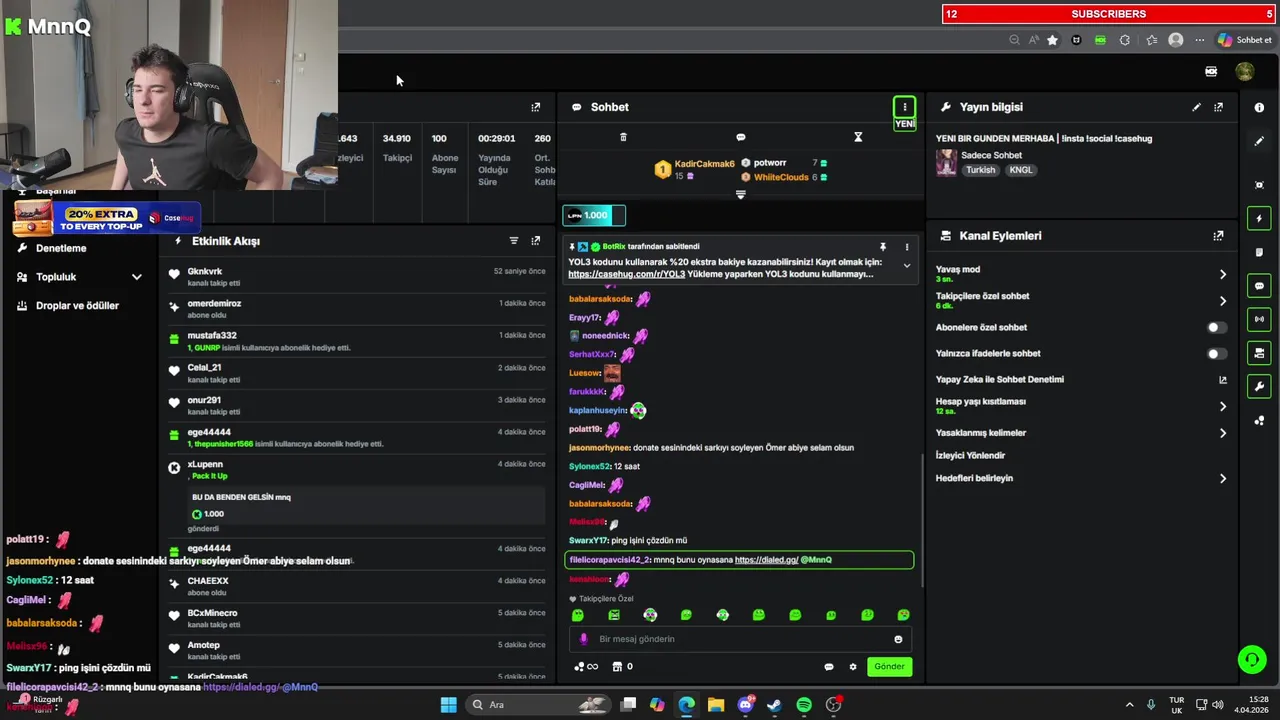
Task: Click the channel points infinity icon
Action: click(586, 667)
